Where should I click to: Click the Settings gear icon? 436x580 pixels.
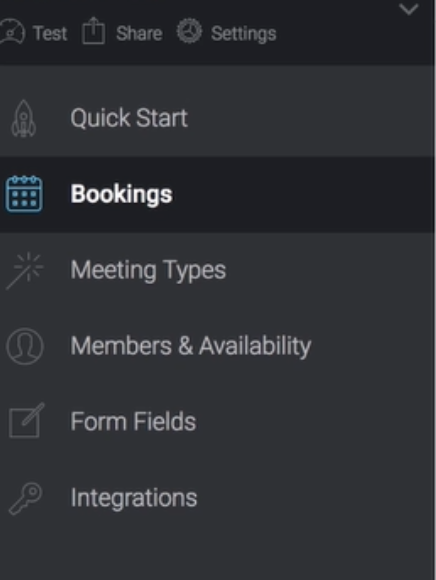coord(189,31)
